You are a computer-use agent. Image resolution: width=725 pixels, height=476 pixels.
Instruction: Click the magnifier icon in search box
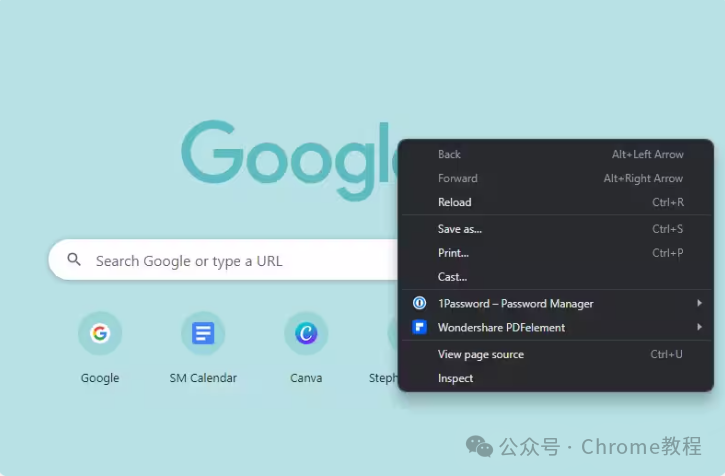click(74, 260)
